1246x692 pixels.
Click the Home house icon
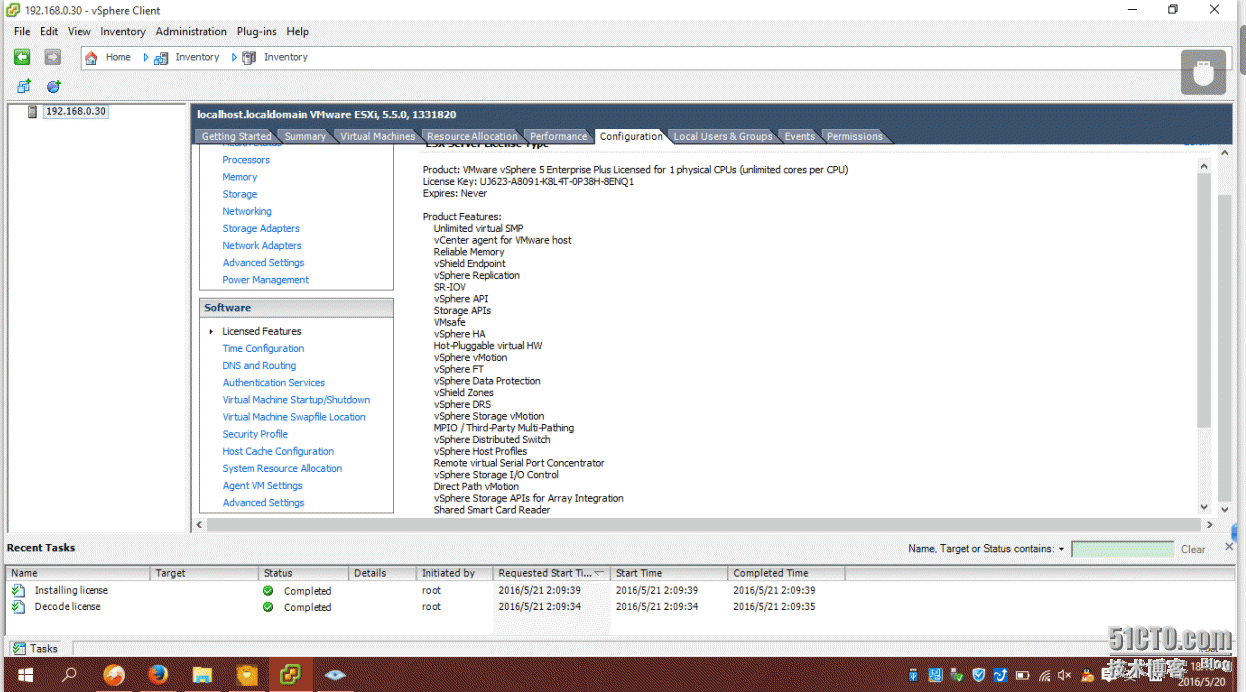tap(91, 58)
